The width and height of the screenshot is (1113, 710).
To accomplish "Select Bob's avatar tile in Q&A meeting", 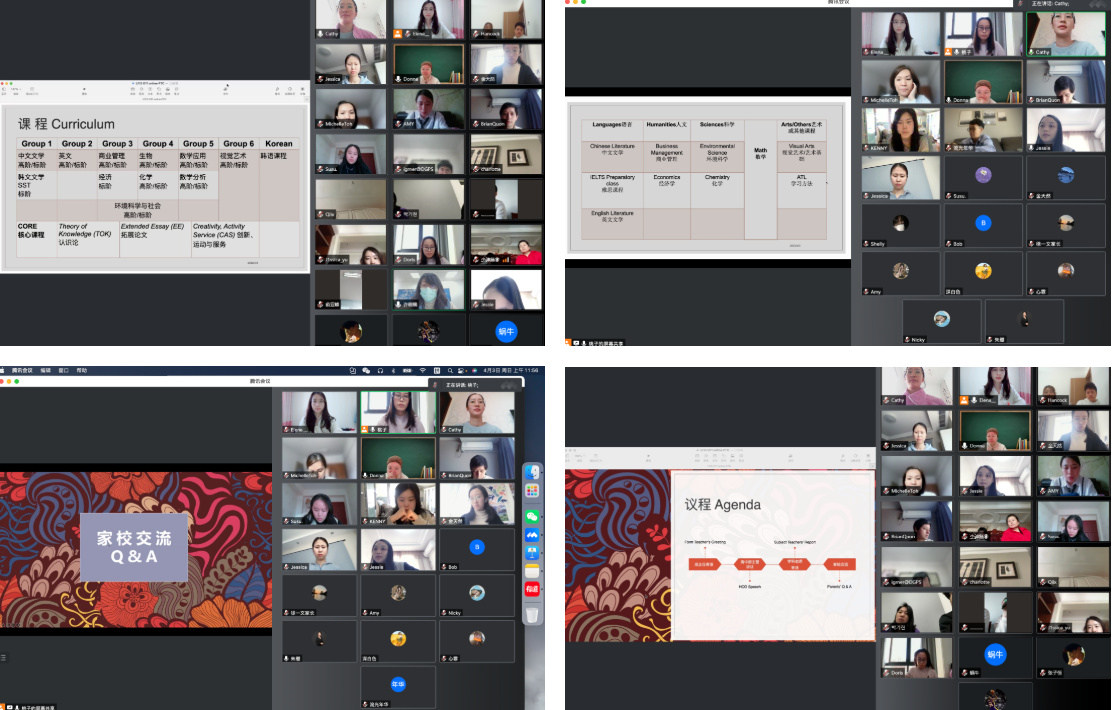I will click(x=477, y=550).
